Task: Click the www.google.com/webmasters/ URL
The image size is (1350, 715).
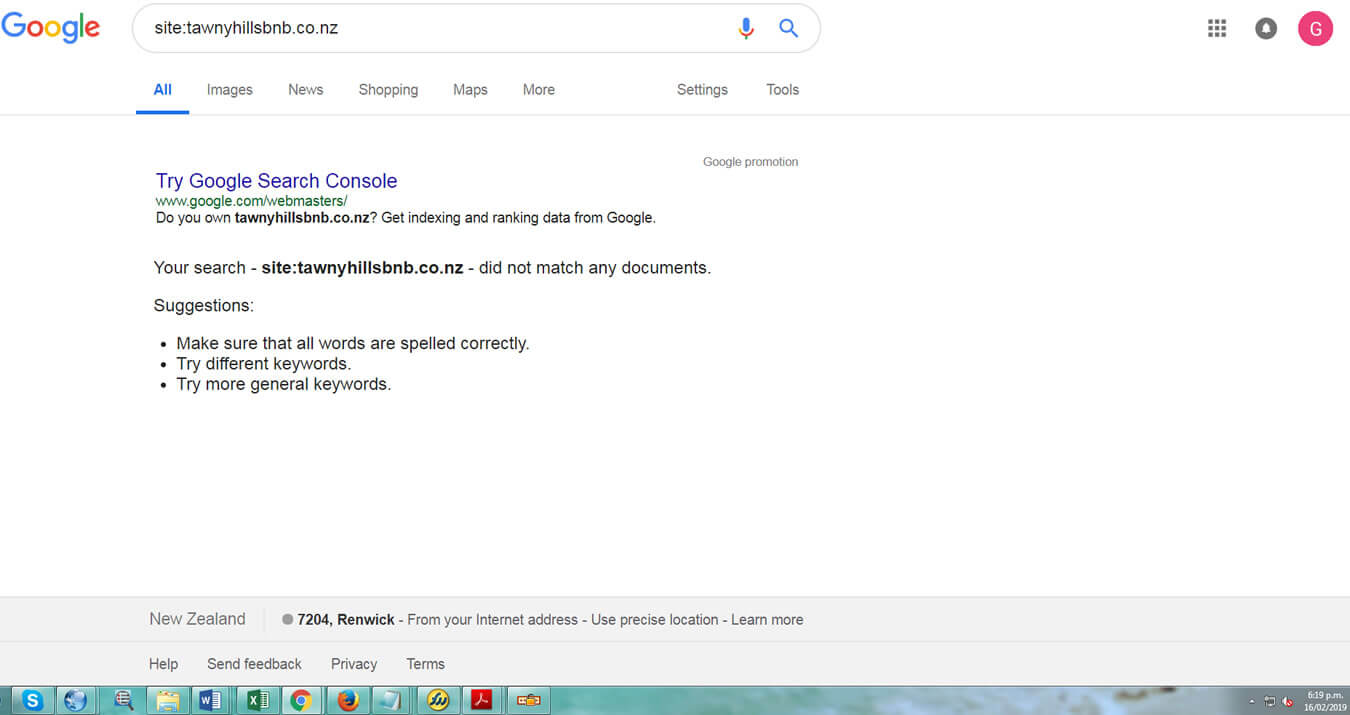Action: tap(252, 201)
